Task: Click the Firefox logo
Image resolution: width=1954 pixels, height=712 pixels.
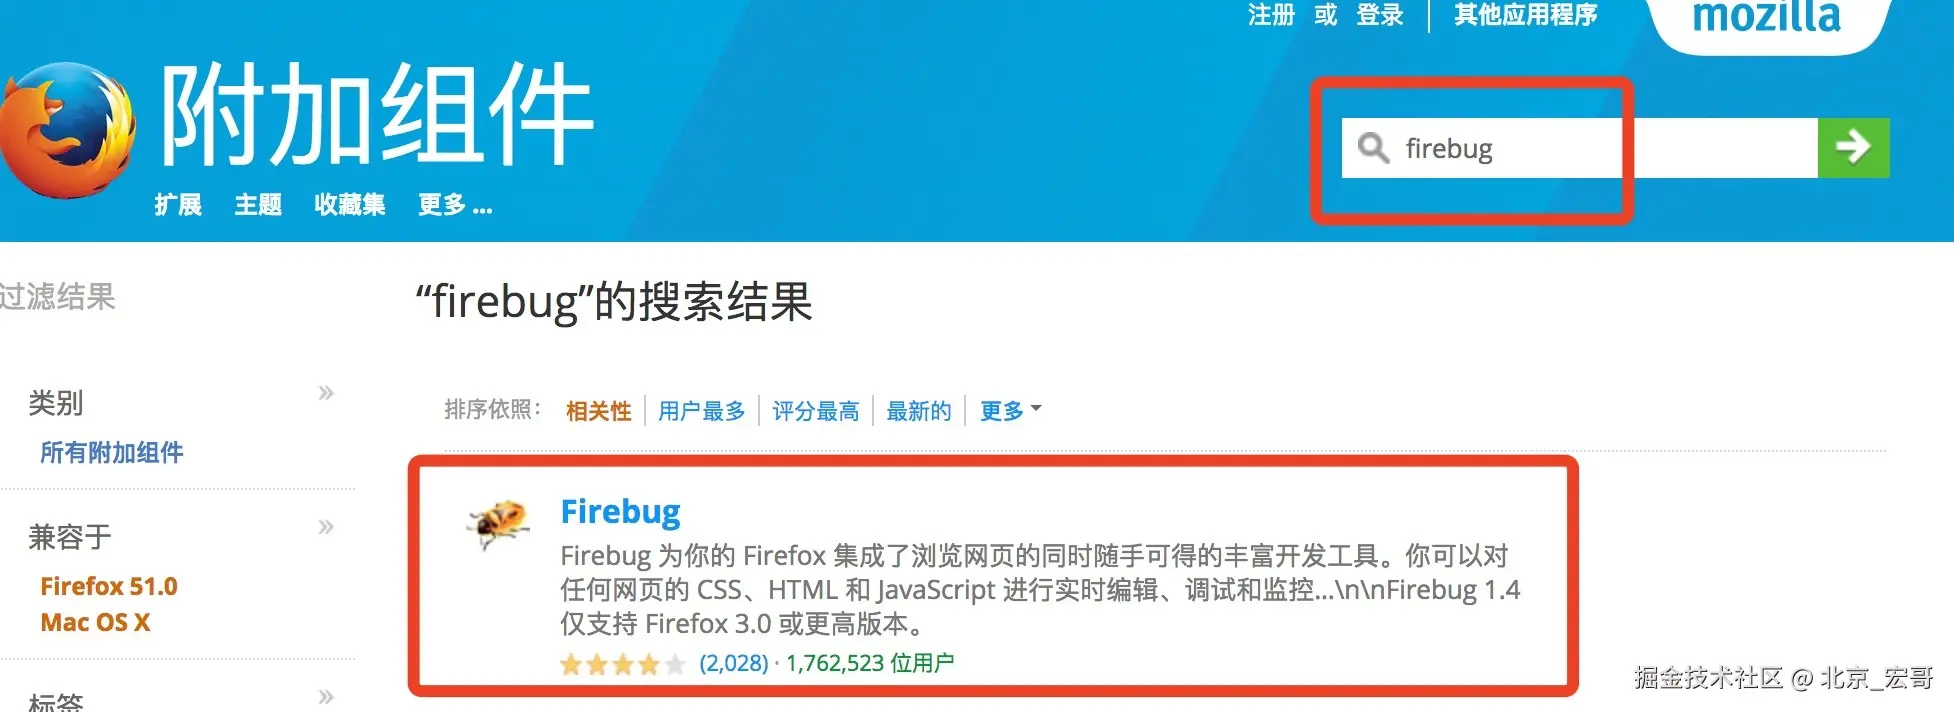Action: pos(68,130)
